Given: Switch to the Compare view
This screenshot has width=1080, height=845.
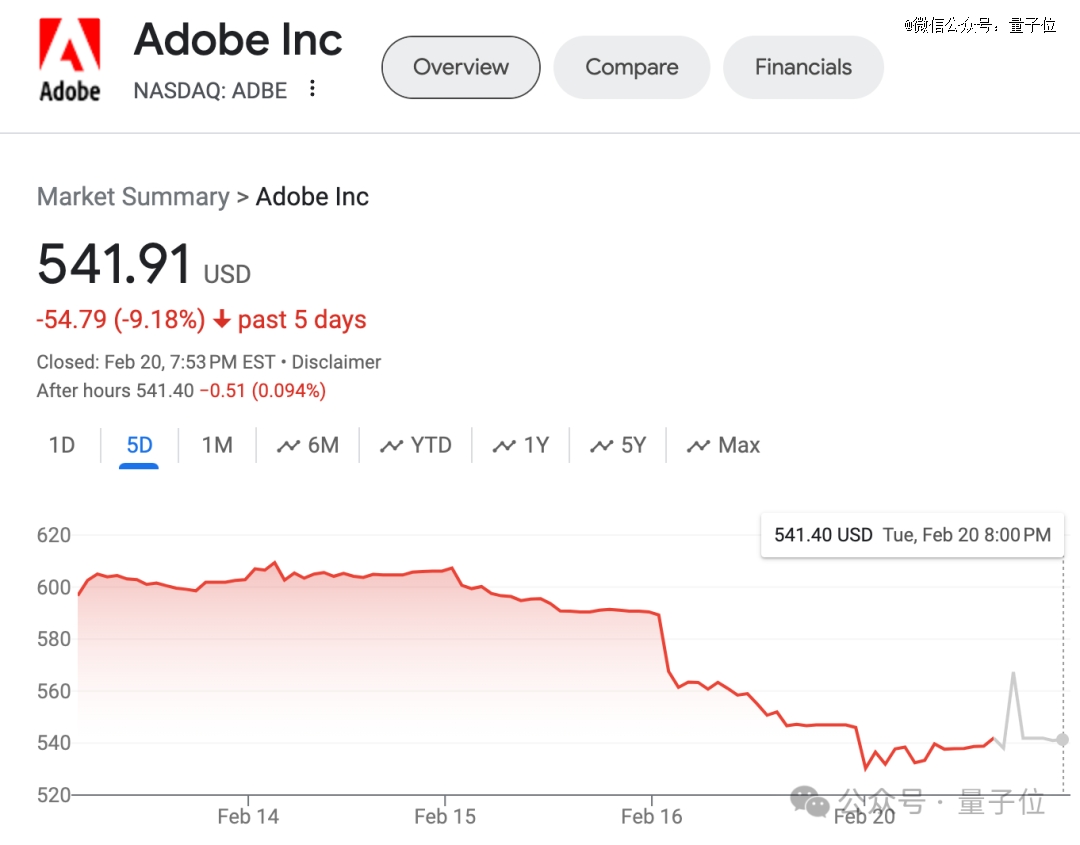Looking at the screenshot, I should (632, 67).
